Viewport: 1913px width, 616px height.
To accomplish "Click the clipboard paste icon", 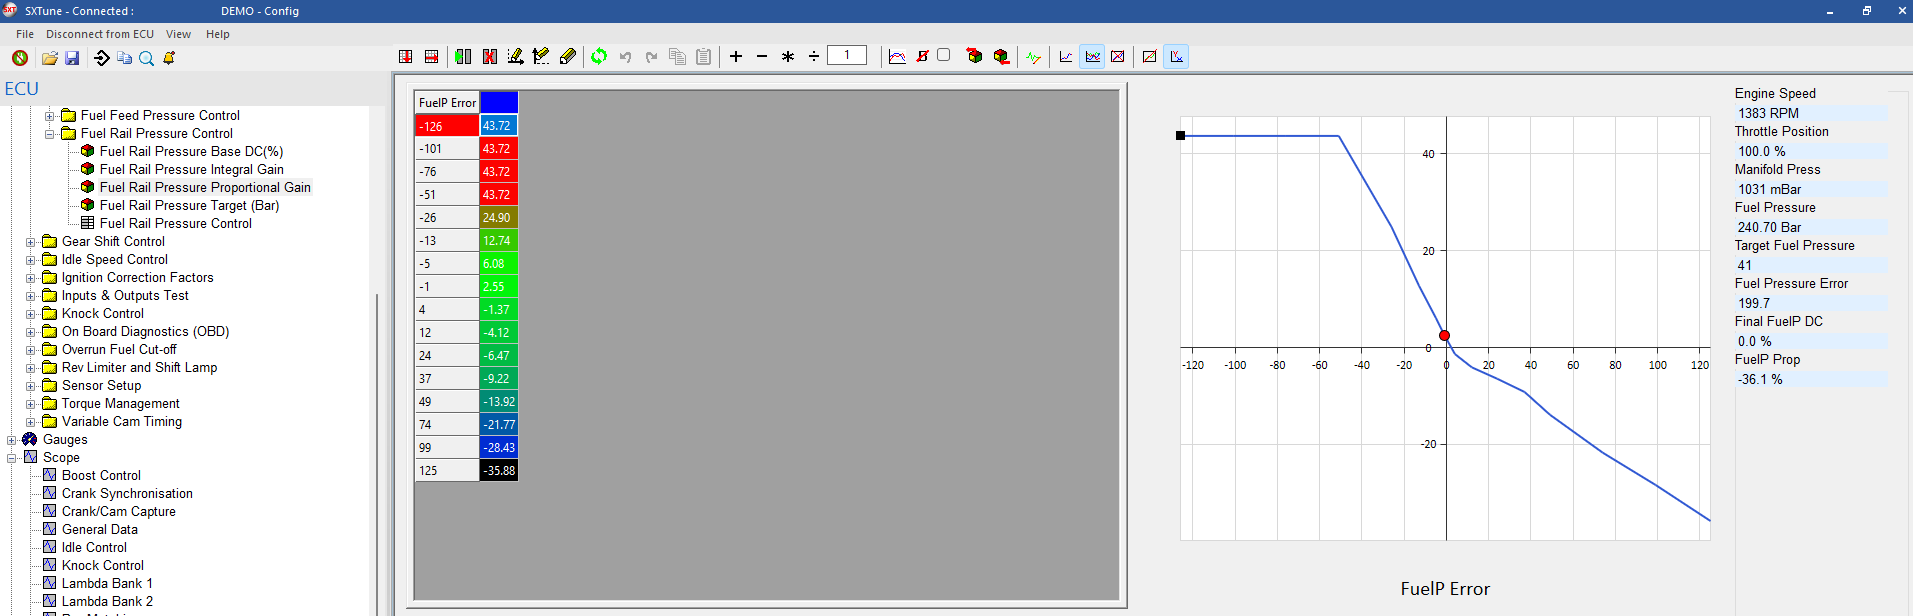I will [x=703, y=57].
